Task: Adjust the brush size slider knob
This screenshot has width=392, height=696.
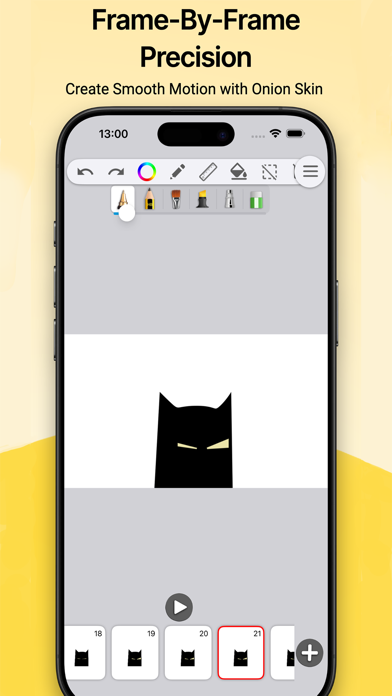Action: tap(127, 214)
